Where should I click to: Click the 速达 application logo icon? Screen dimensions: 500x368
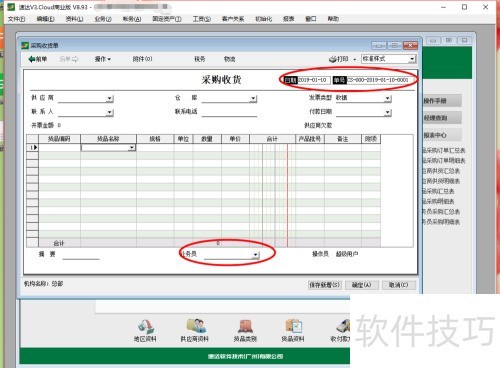[11, 7]
